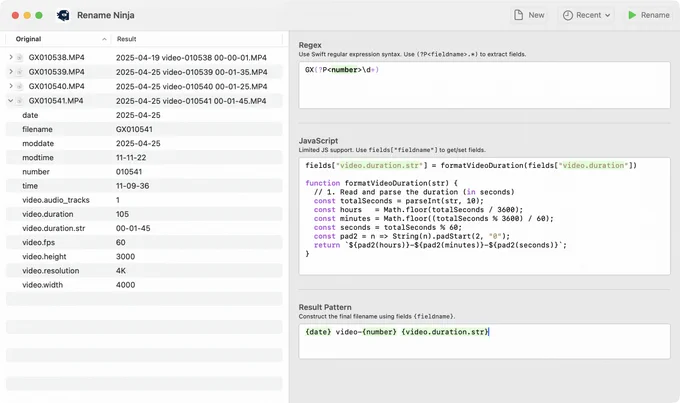Open the Recent dropdown

tap(586, 15)
